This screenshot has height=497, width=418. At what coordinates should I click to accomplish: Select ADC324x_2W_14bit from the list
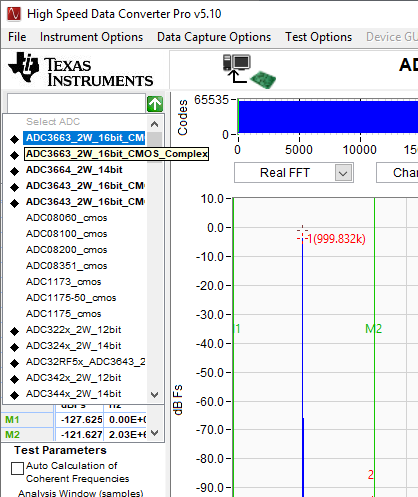(74, 346)
